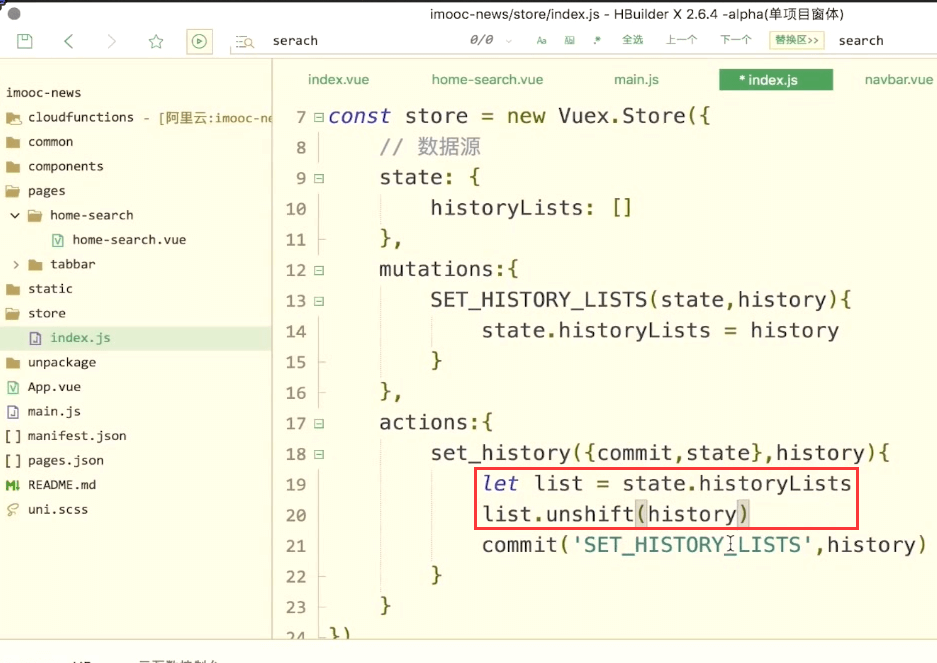937x663 pixels.
Task: Open README.md in file tree
Action: pos(62,485)
